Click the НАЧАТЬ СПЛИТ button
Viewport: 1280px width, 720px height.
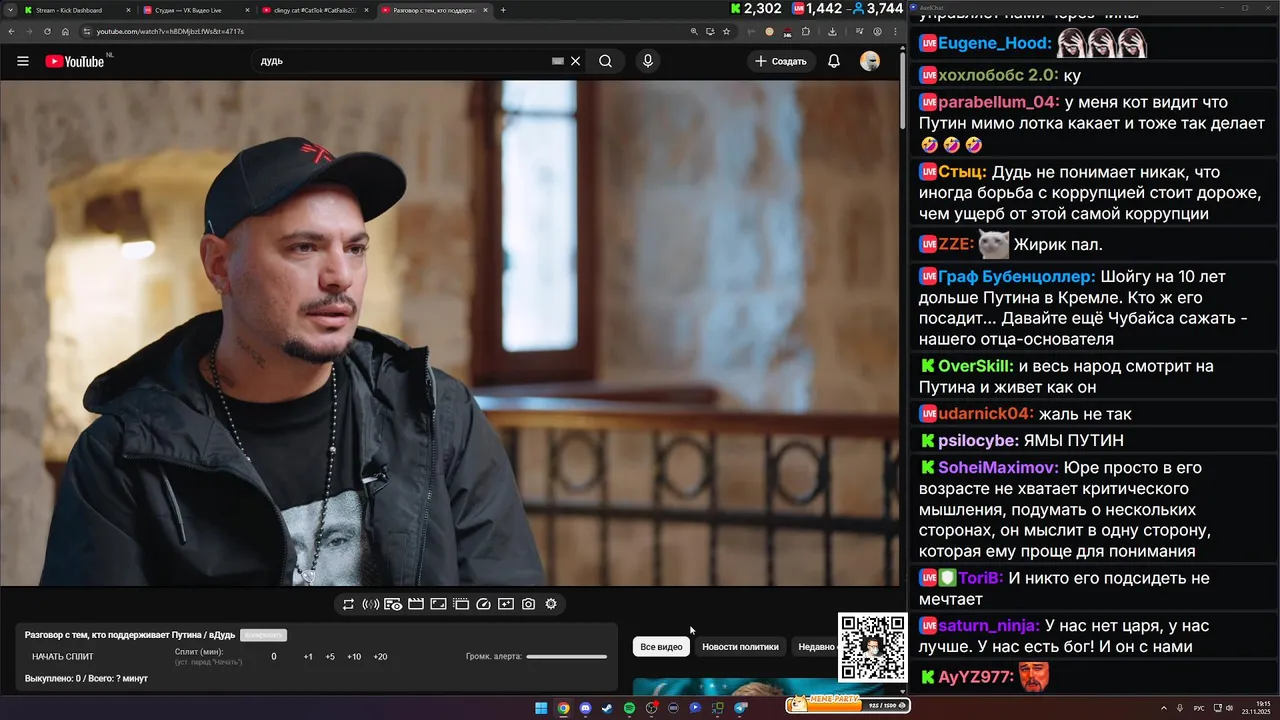point(63,657)
